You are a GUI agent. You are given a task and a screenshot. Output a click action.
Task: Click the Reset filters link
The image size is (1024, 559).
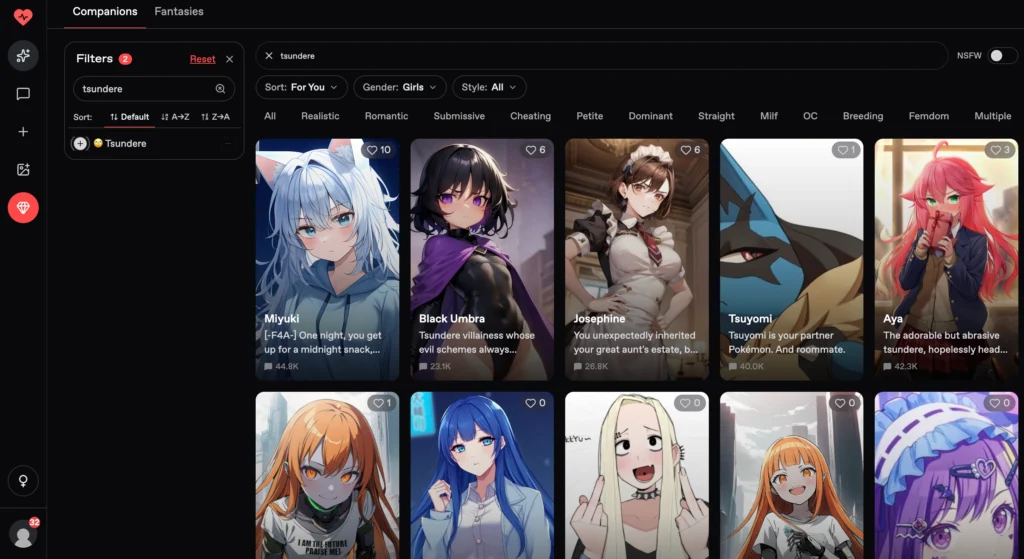[202, 59]
